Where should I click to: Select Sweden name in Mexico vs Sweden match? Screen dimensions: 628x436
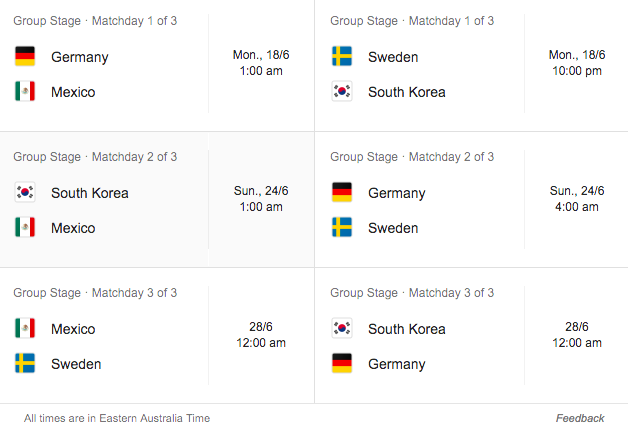(x=76, y=364)
